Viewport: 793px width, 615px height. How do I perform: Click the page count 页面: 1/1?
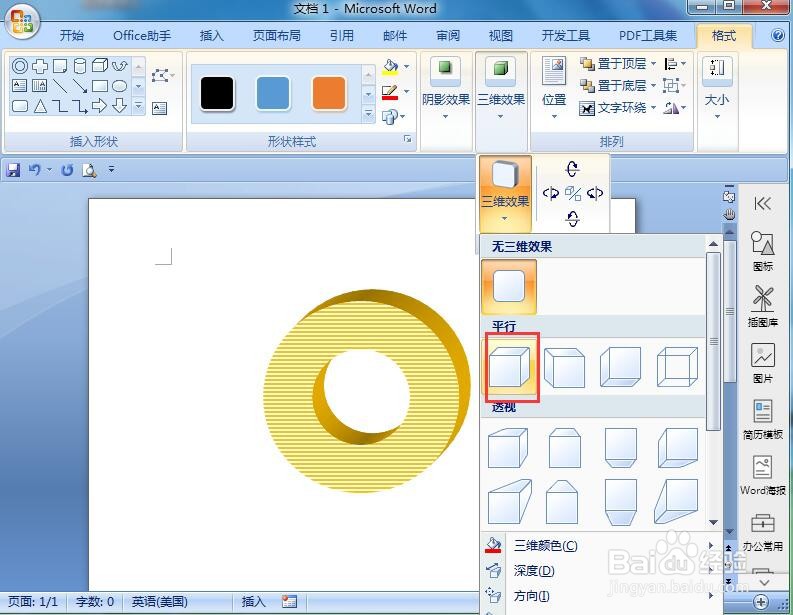coord(33,602)
